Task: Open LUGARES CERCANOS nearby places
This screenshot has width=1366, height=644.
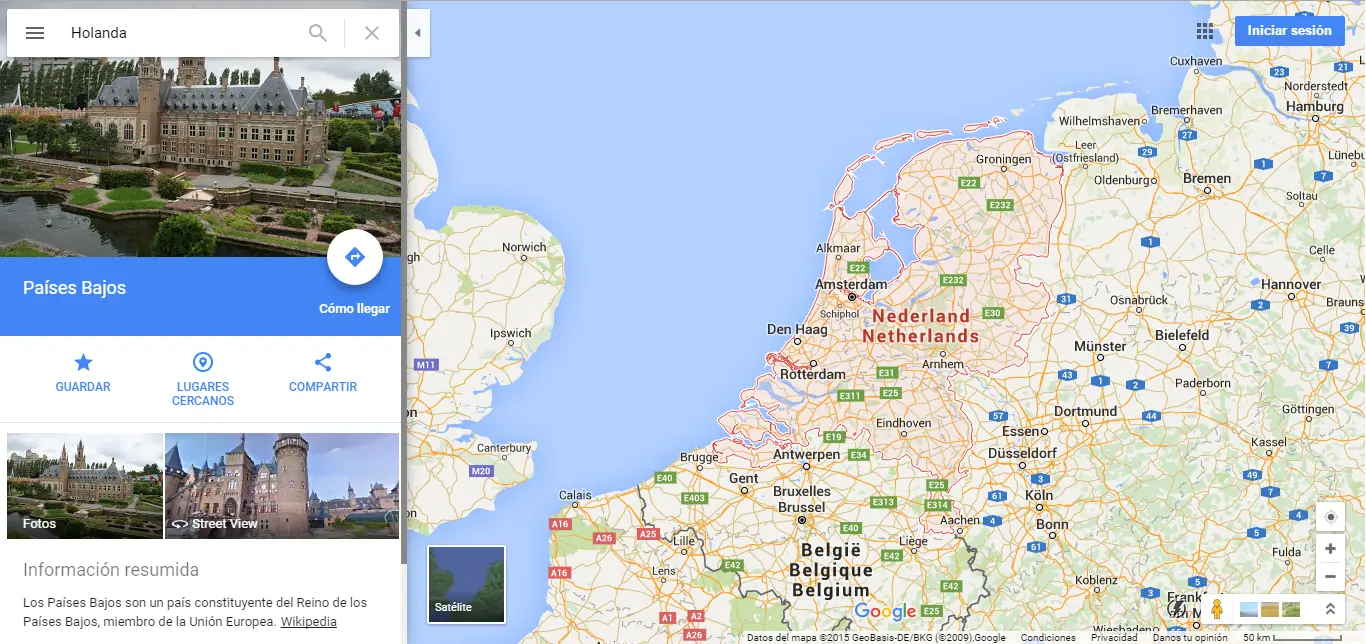Action: [x=203, y=379]
